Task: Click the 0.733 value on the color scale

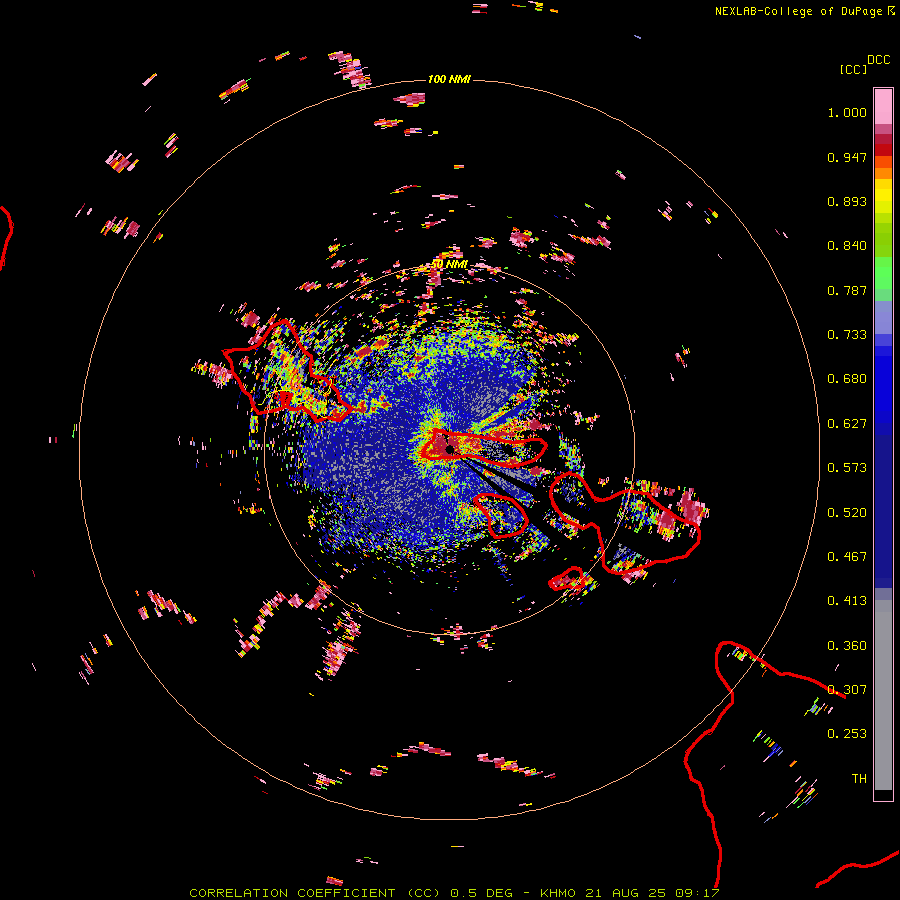Action: (847, 335)
